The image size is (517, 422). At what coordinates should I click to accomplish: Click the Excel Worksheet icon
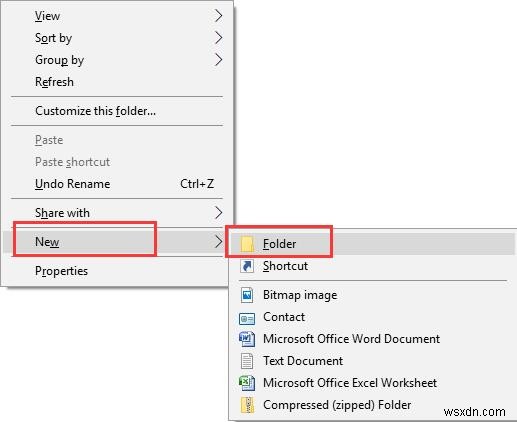247,383
